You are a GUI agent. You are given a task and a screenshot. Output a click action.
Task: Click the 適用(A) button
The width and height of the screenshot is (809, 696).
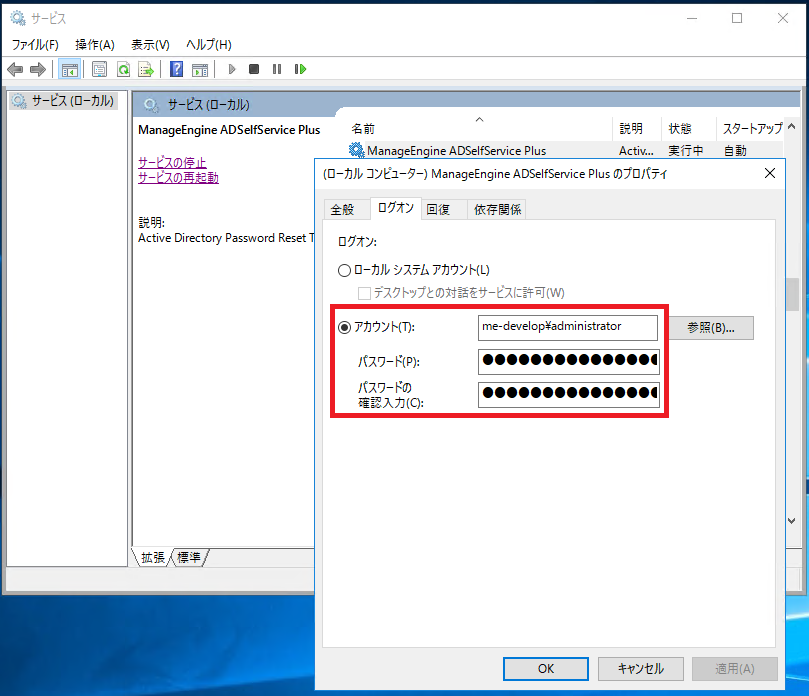click(735, 669)
